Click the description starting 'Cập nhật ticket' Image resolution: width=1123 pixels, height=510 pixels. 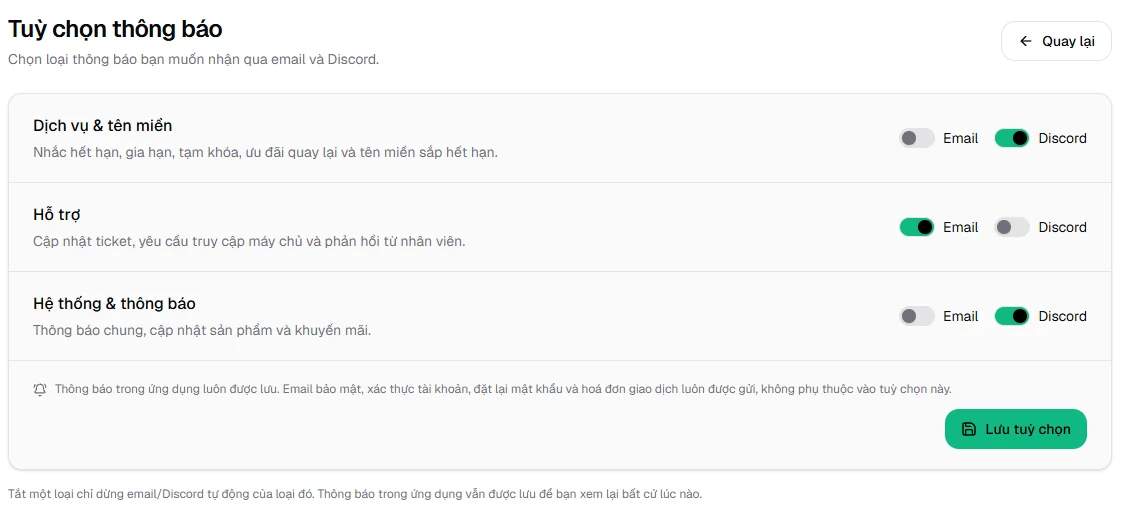pyautogui.click(x=249, y=241)
